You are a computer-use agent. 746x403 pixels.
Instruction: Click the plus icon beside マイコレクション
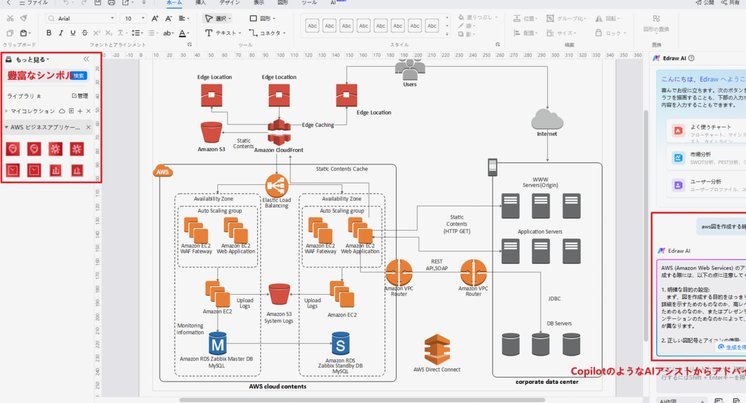pos(80,111)
